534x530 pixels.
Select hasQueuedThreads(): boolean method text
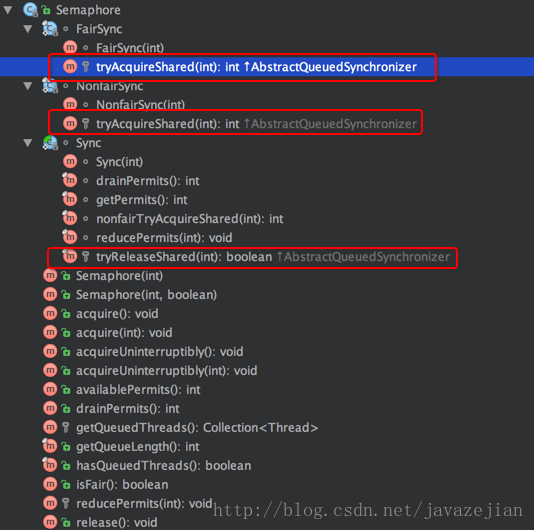(163, 465)
